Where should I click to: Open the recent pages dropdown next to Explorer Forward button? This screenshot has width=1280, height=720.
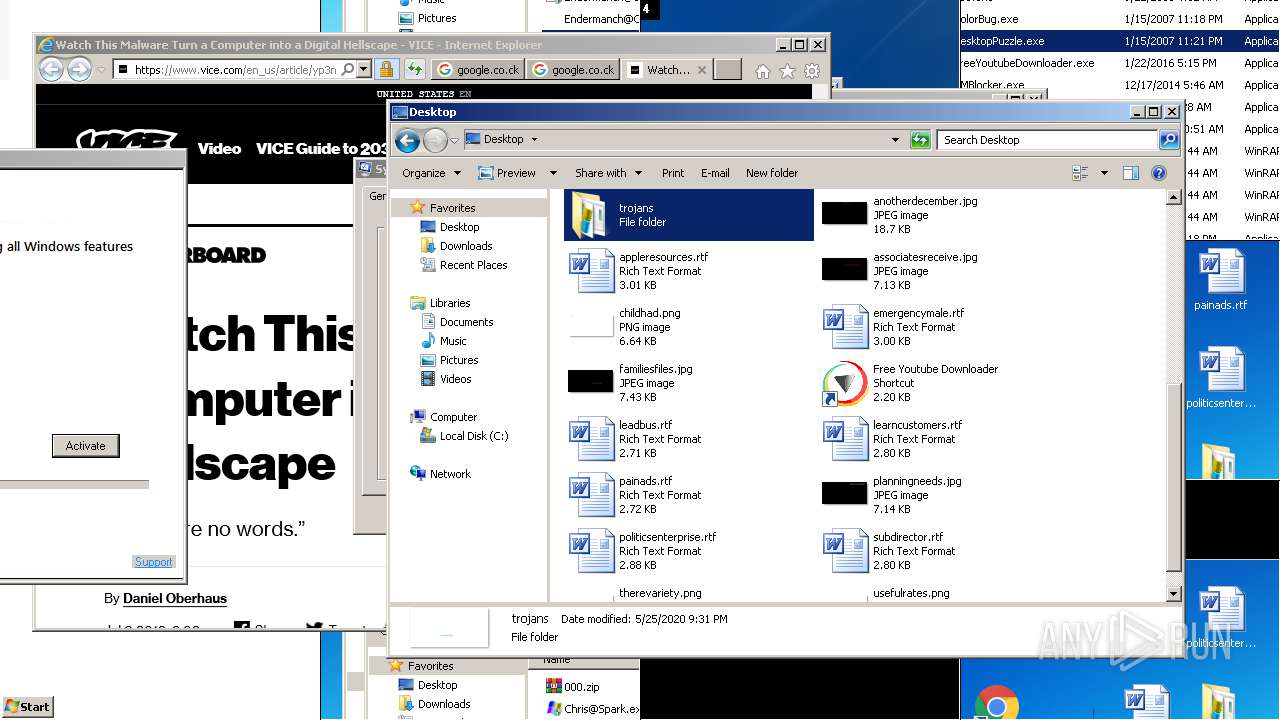pos(454,141)
